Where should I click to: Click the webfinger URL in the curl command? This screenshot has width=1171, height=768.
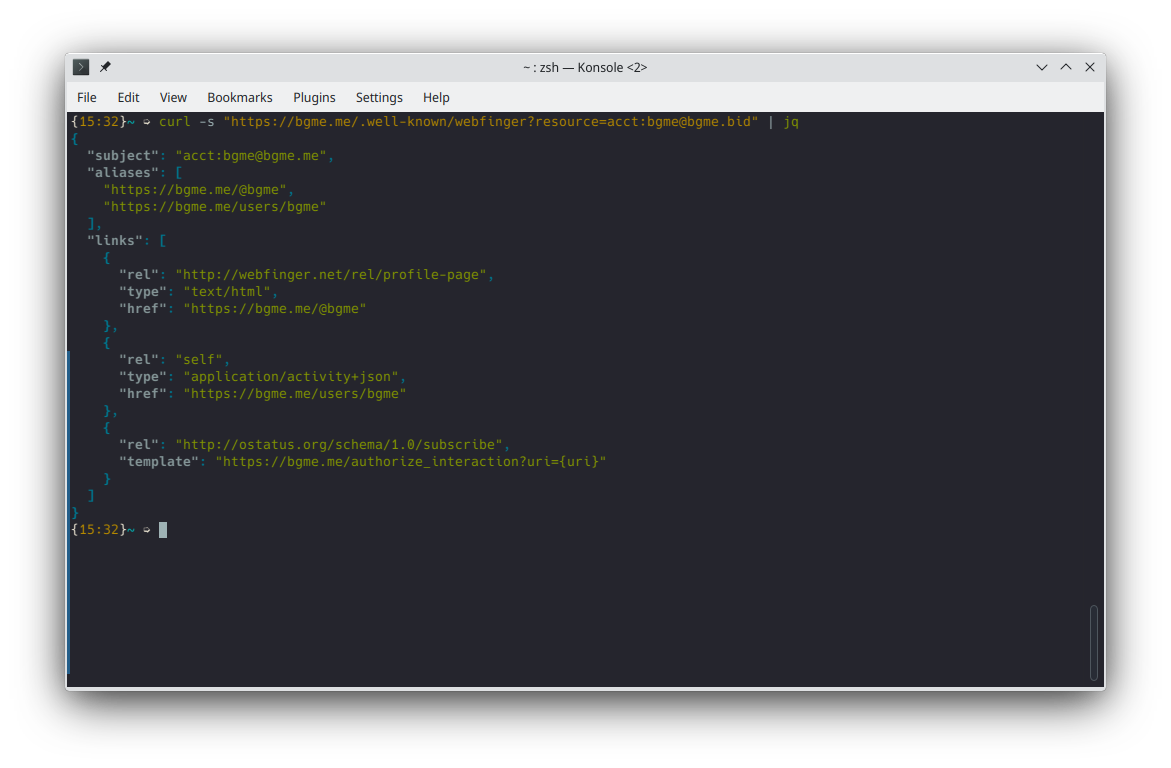[x=490, y=122]
